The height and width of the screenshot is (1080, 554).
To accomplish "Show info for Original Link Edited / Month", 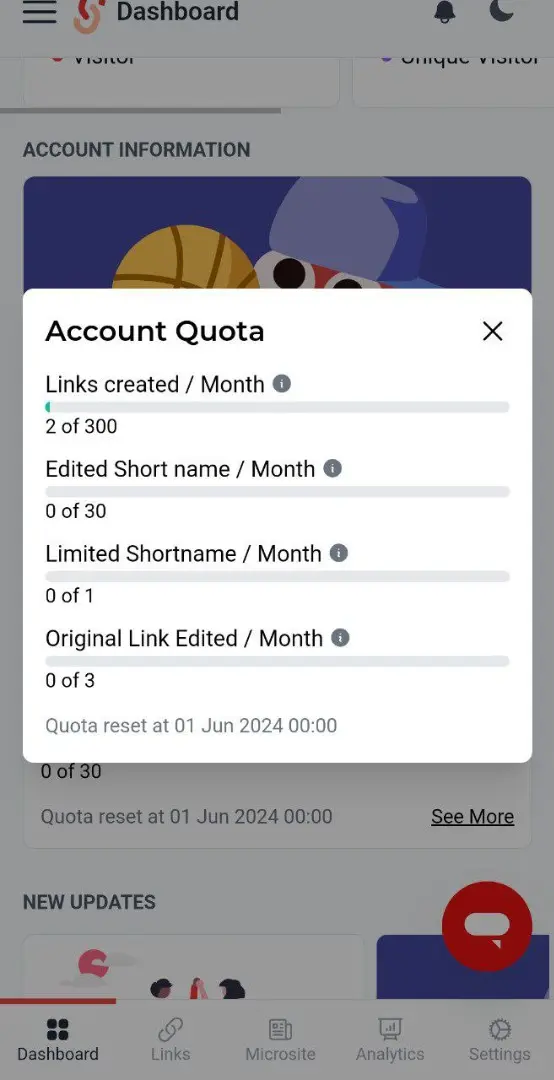I will [340, 638].
